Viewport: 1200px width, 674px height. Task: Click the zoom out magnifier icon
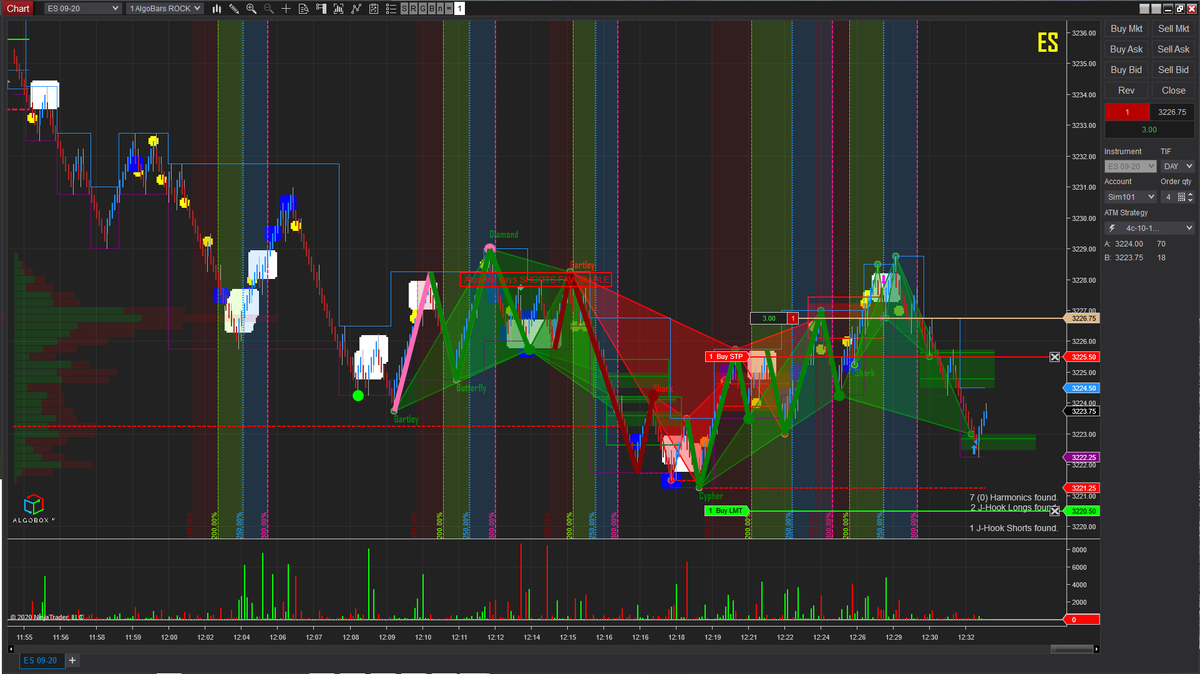(x=269, y=9)
